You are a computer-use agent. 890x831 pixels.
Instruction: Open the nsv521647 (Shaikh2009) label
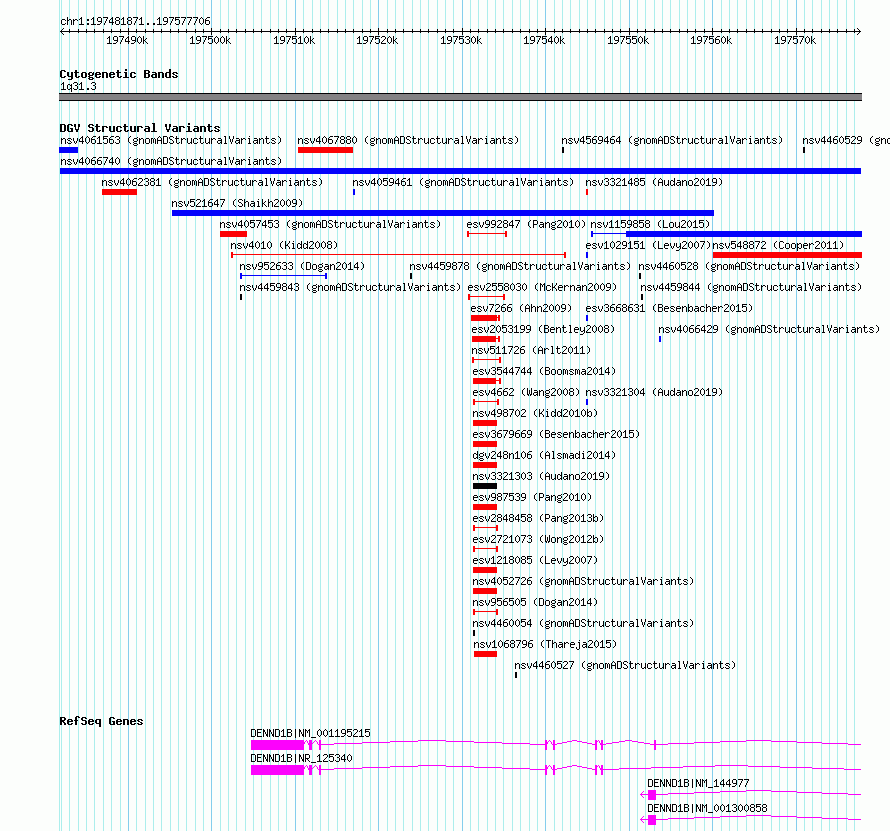coord(237,203)
